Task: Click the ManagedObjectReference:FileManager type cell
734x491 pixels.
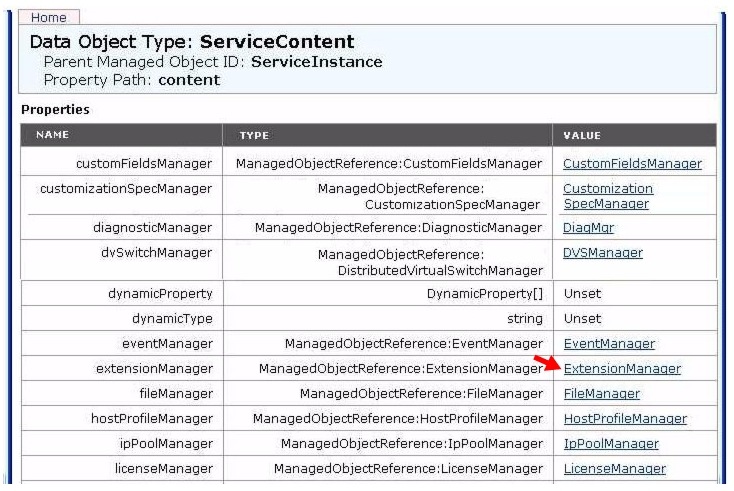Action: coord(389,394)
